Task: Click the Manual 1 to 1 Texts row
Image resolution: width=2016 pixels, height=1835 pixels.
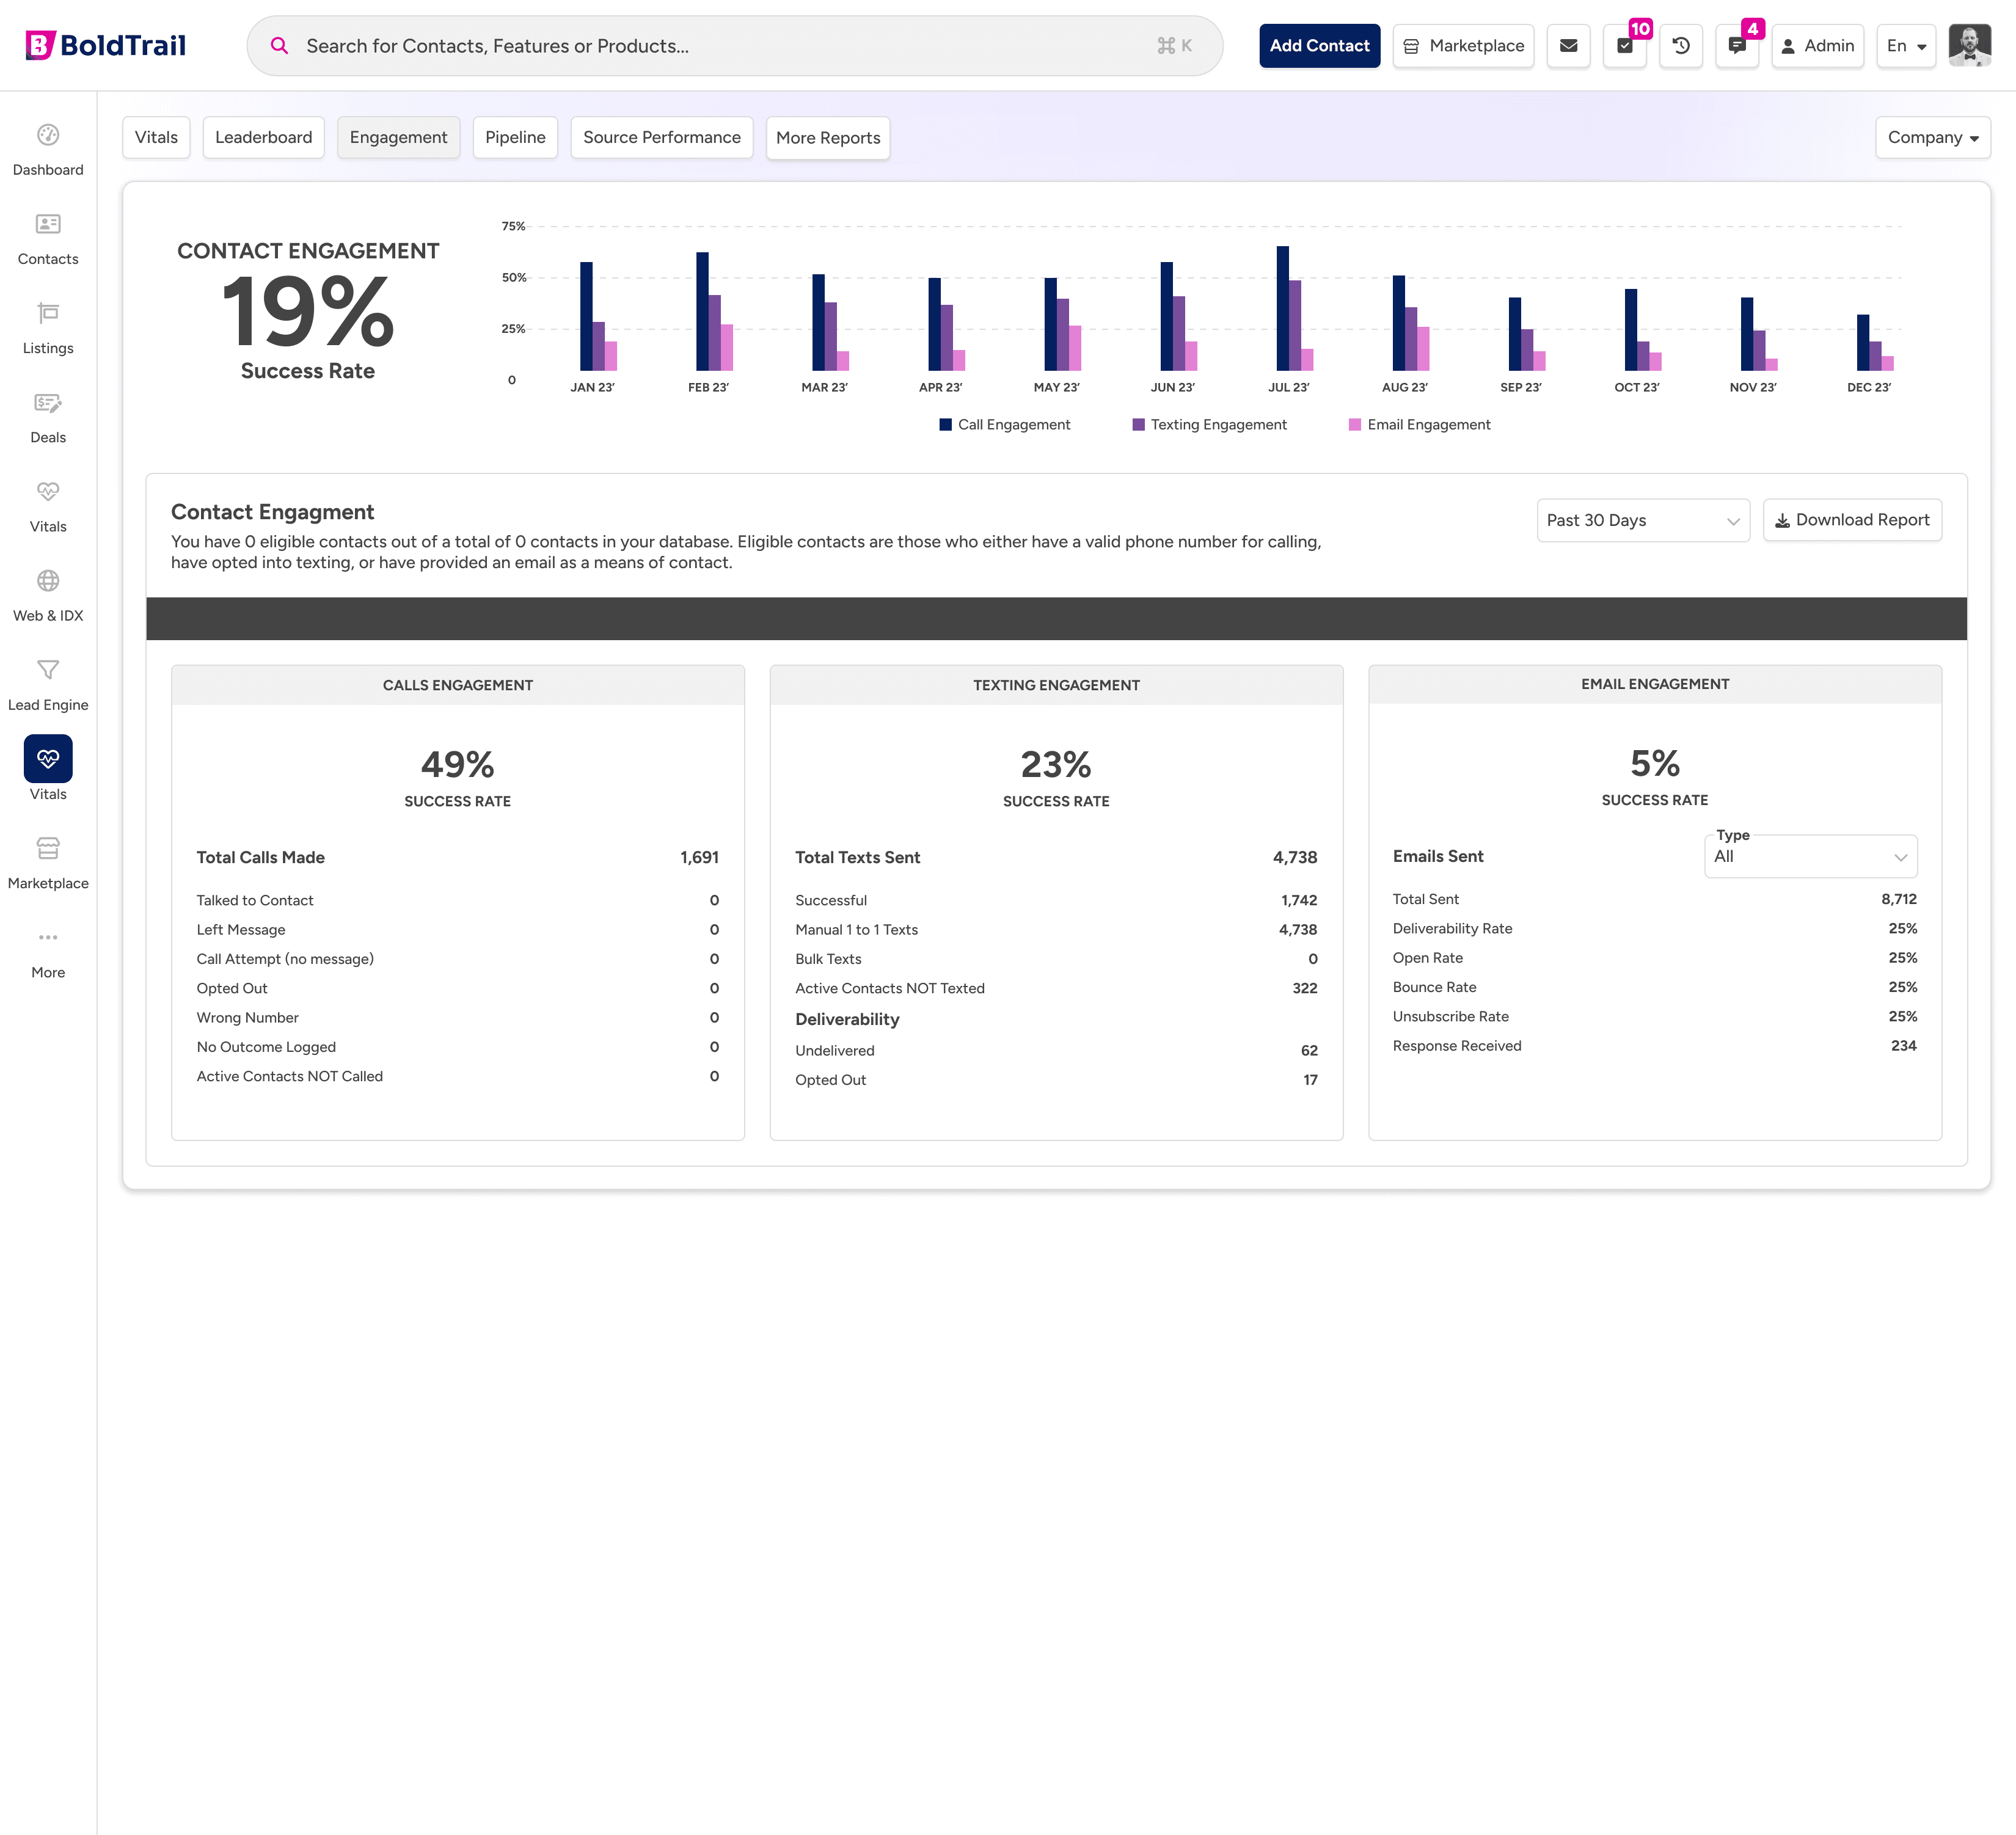Action: coord(1056,930)
